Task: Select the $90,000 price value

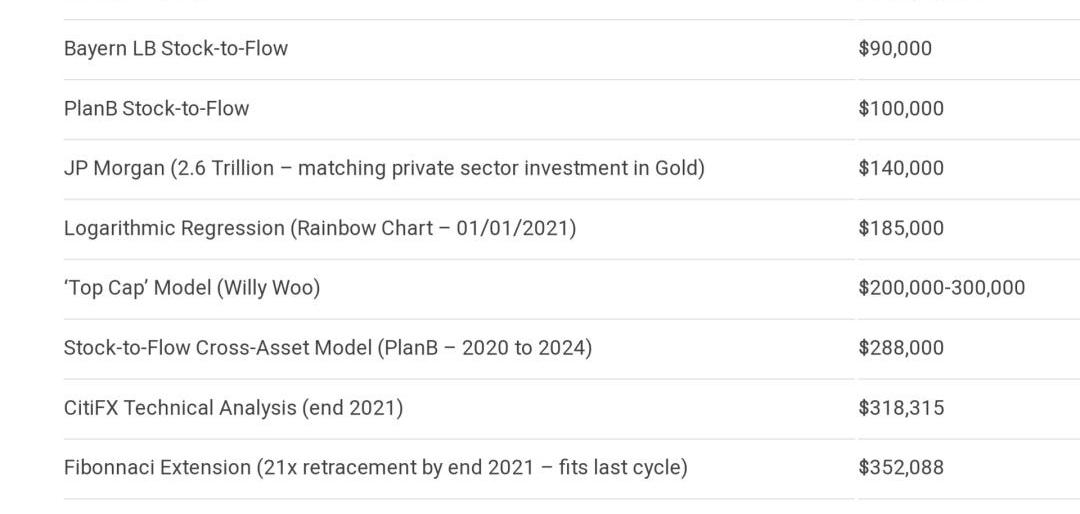Action: click(x=895, y=48)
